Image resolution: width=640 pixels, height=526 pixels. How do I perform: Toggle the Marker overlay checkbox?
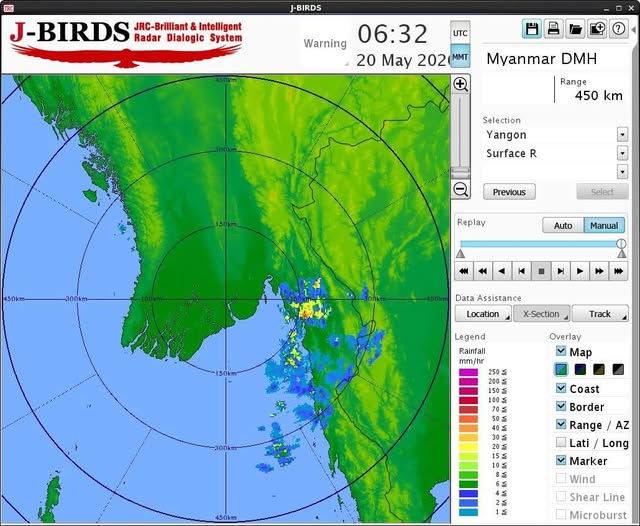561,460
